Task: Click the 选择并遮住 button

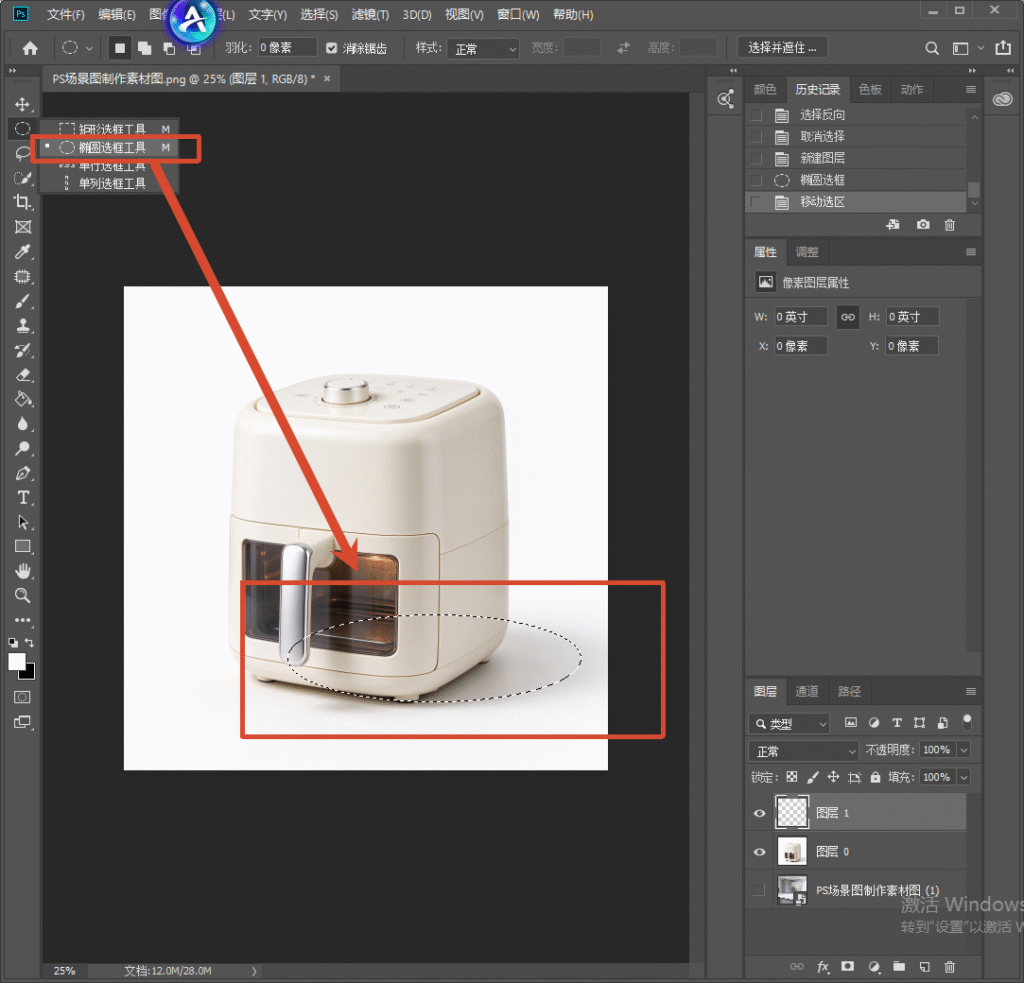Action: point(782,48)
